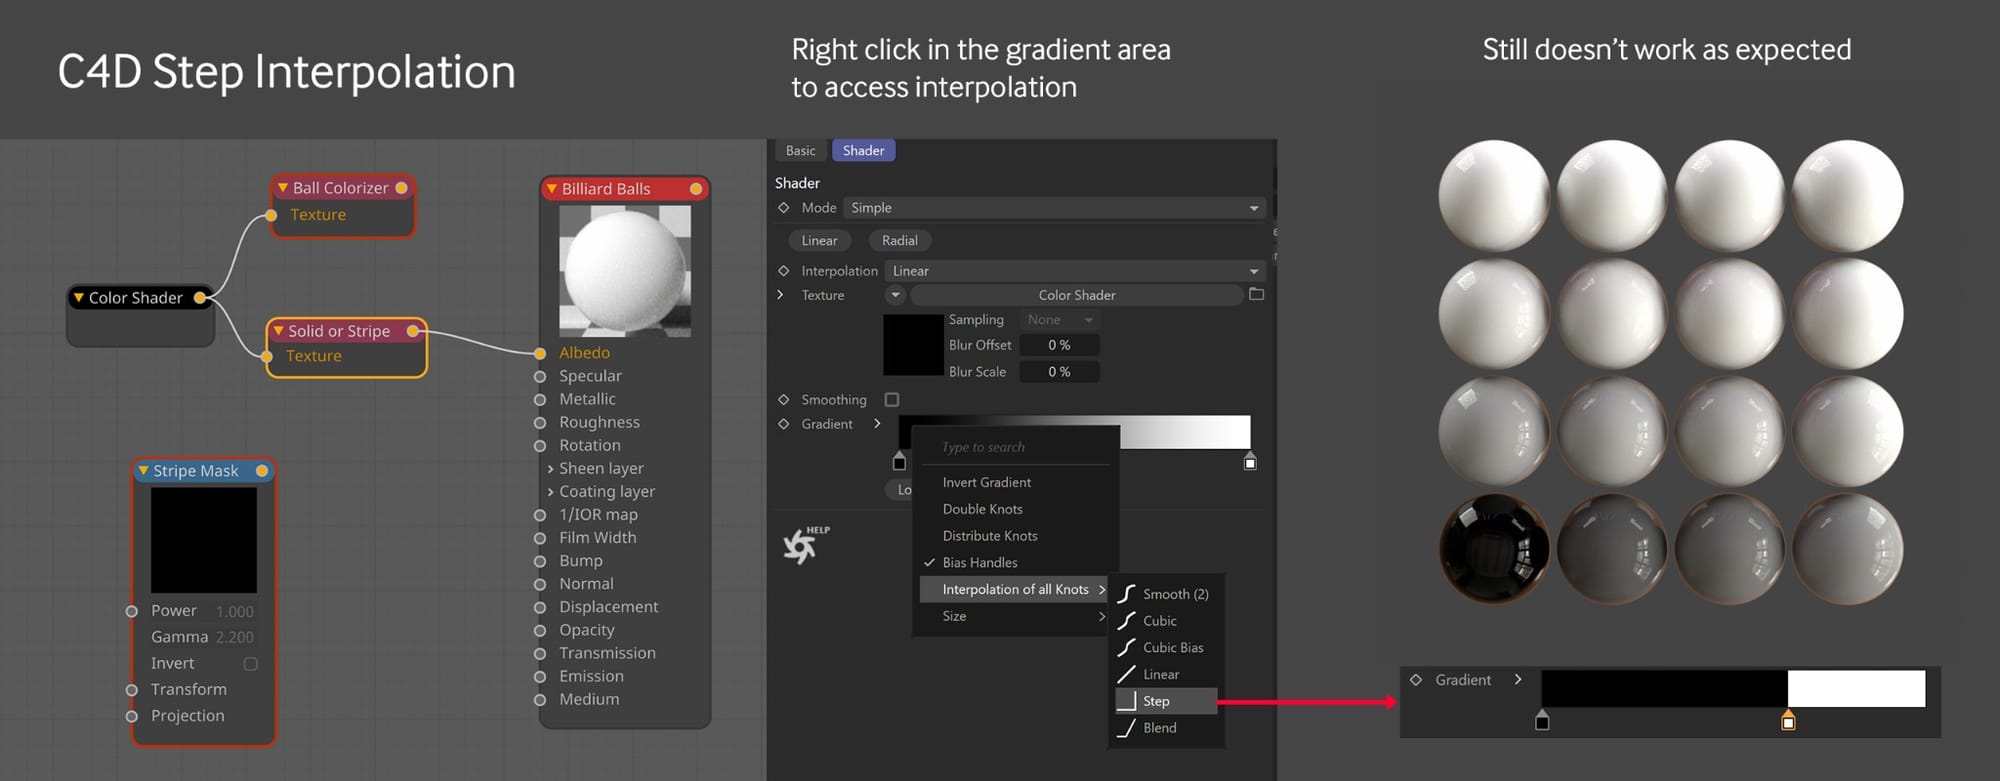This screenshot has height=781, width=2000.
Task: Open the Size submenu
Action: tap(1015, 617)
